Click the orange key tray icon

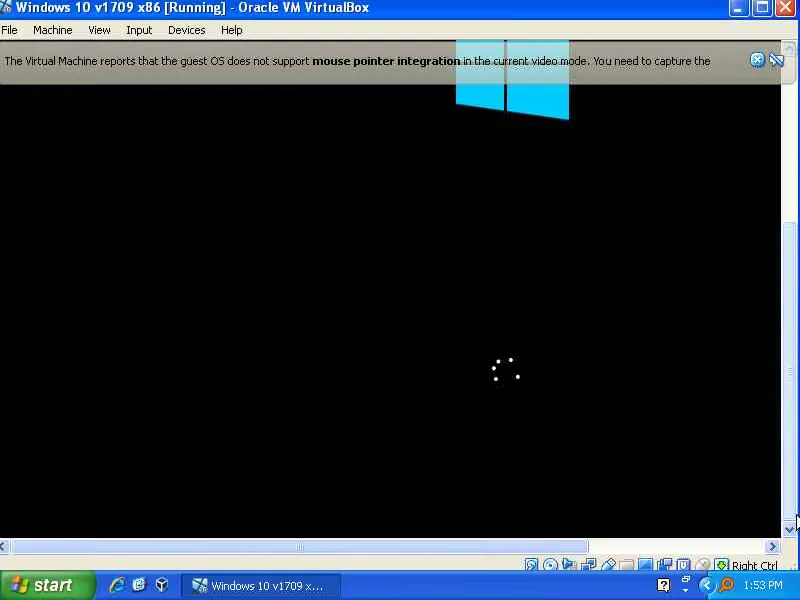point(726,585)
